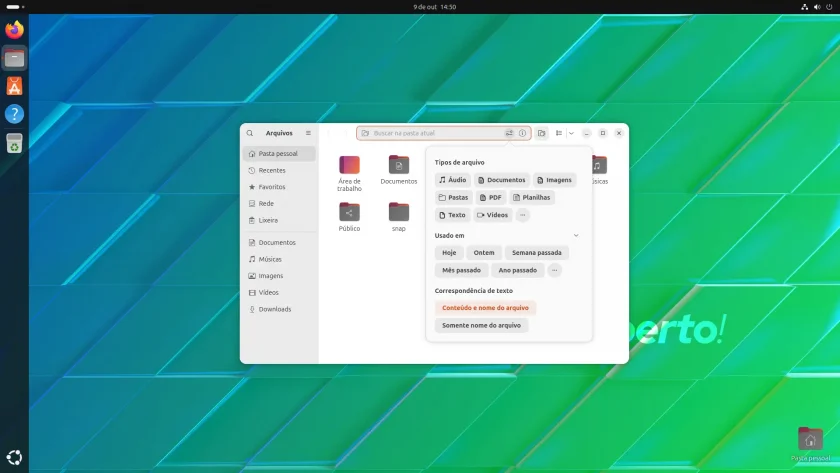Show more date options with ellipsis button
The image size is (840, 473).
point(554,271)
